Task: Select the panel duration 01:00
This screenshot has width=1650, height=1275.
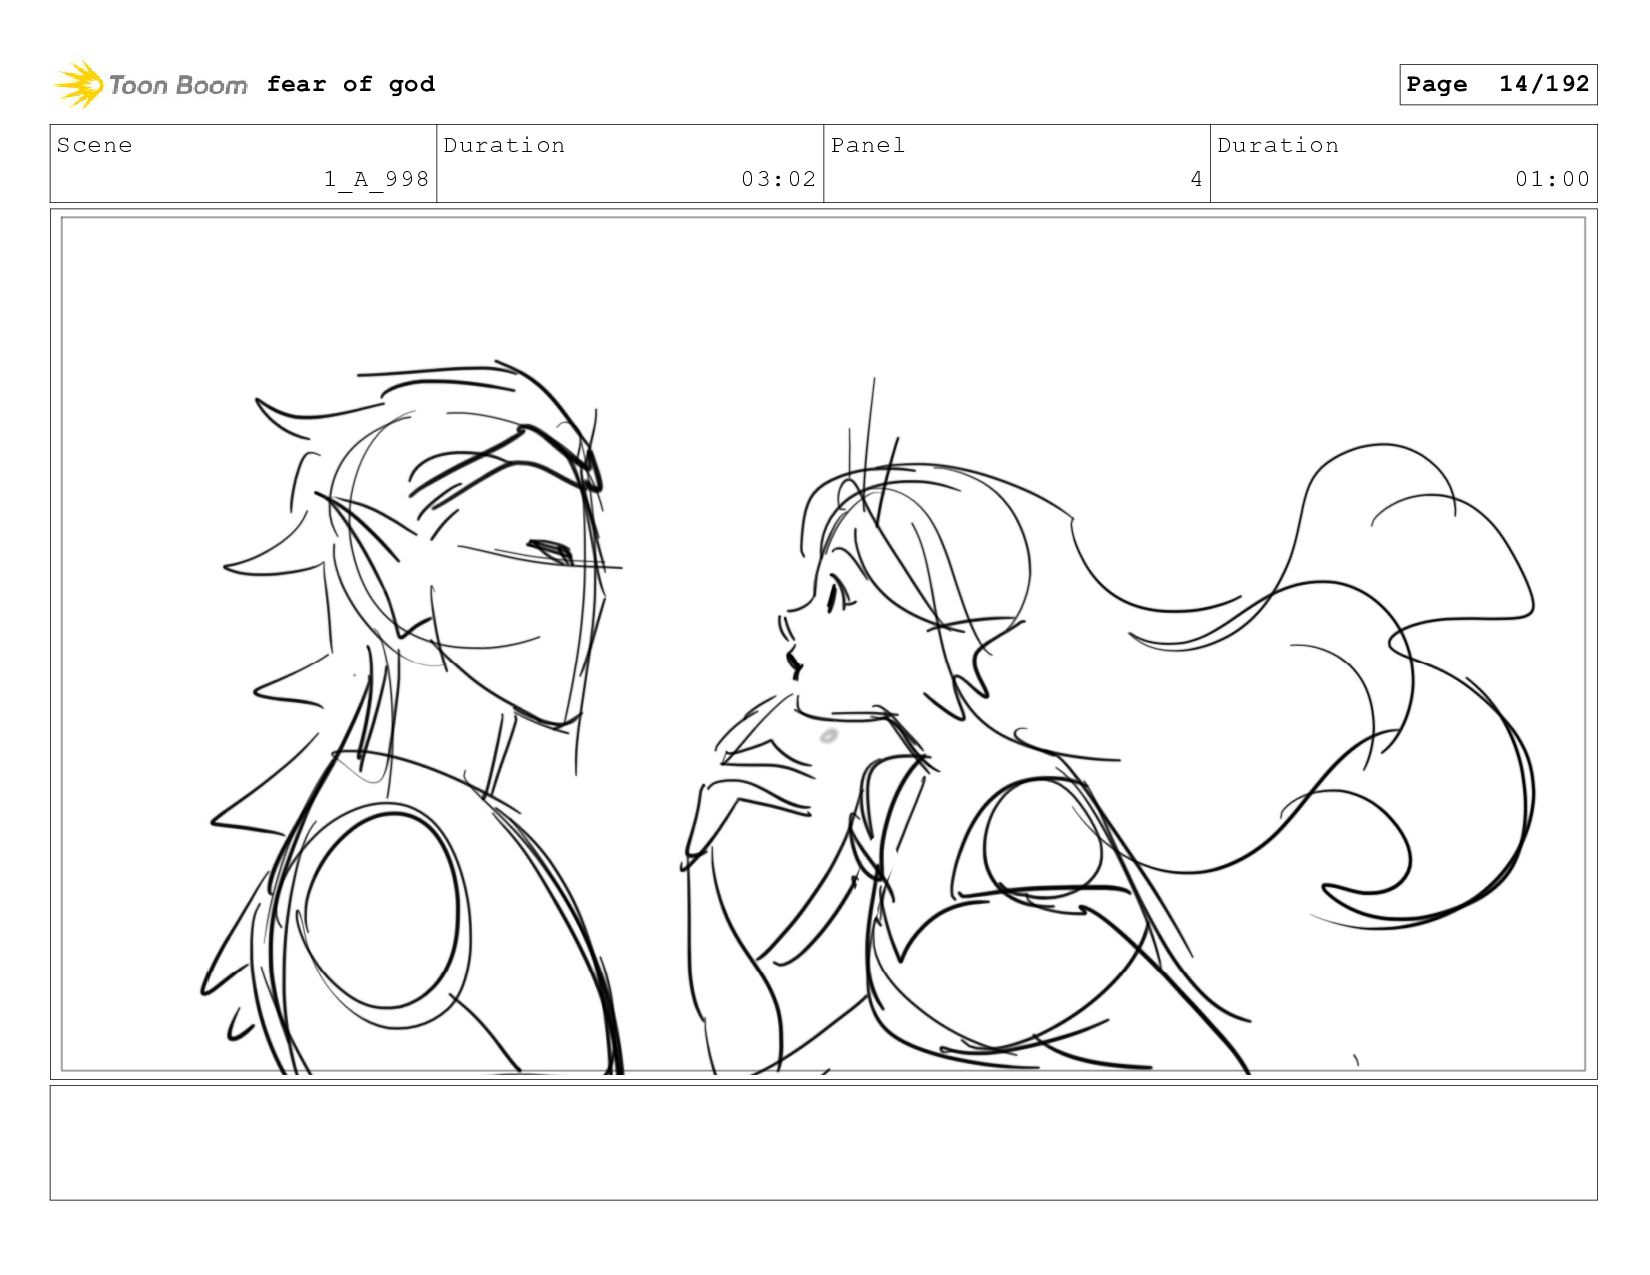Action: pos(1552,179)
